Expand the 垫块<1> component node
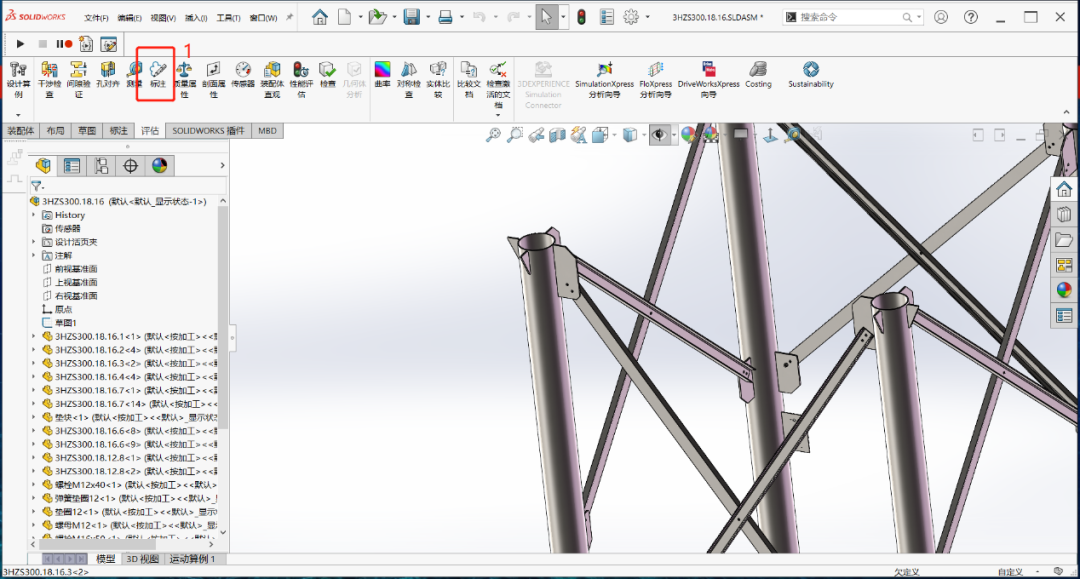This screenshot has width=1080, height=579. coord(34,417)
